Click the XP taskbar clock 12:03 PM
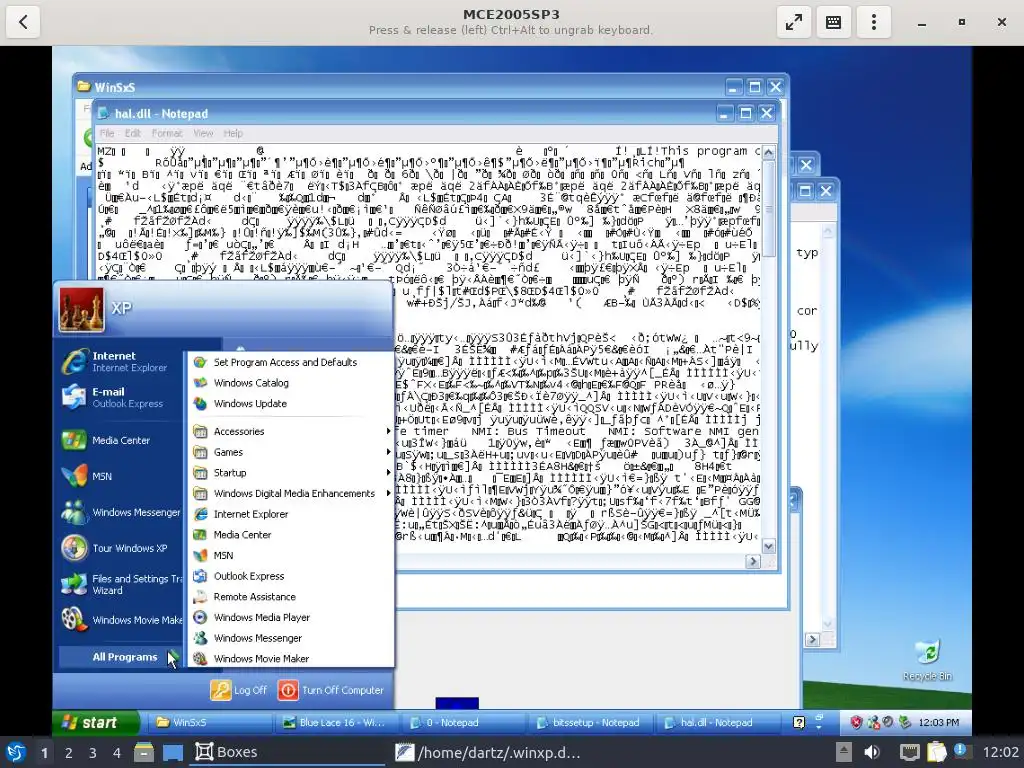Viewport: 1024px width, 768px height. coord(938,722)
